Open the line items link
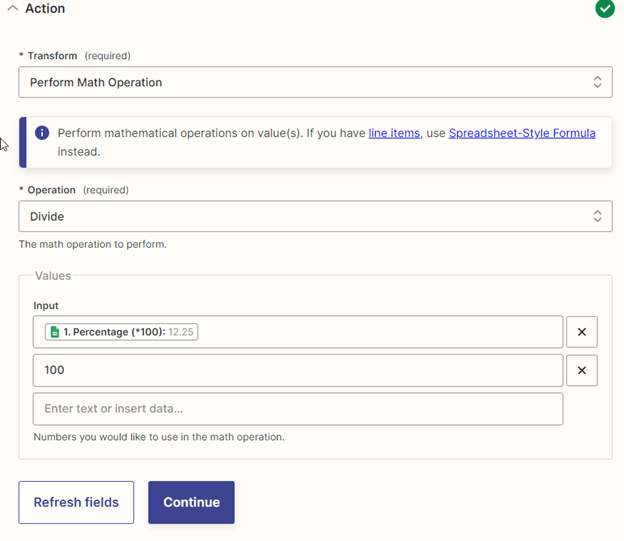This screenshot has height=541, width=624. pos(394,133)
